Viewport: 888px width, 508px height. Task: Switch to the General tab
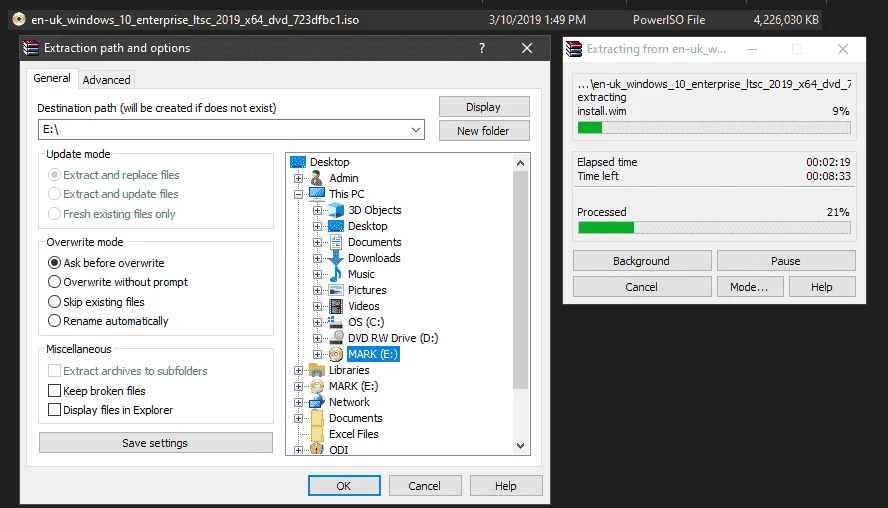coord(52,78)
